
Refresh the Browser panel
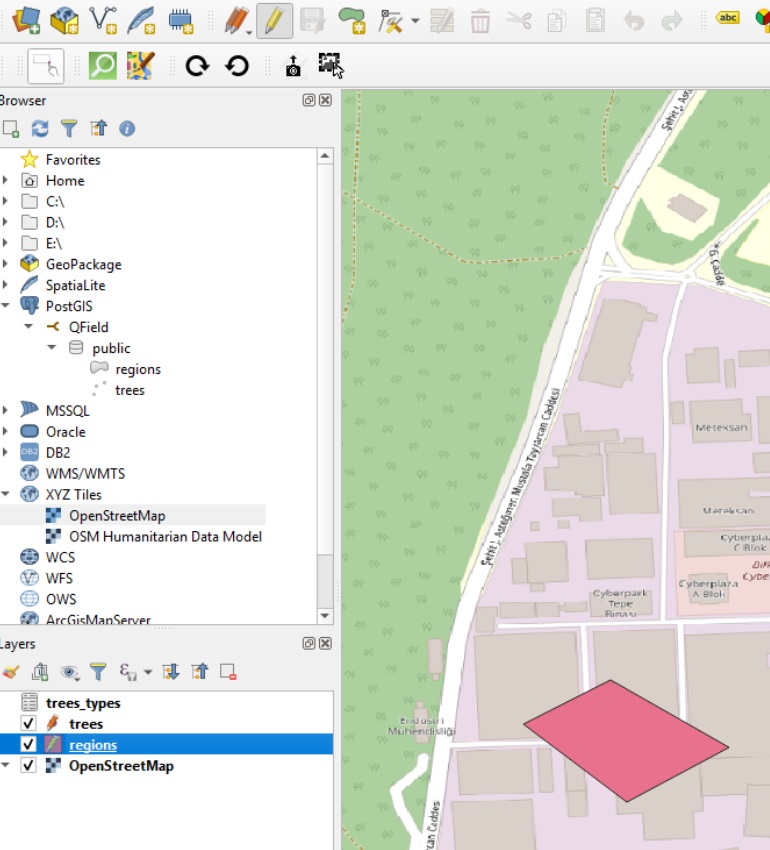click(x=40, y=128)
